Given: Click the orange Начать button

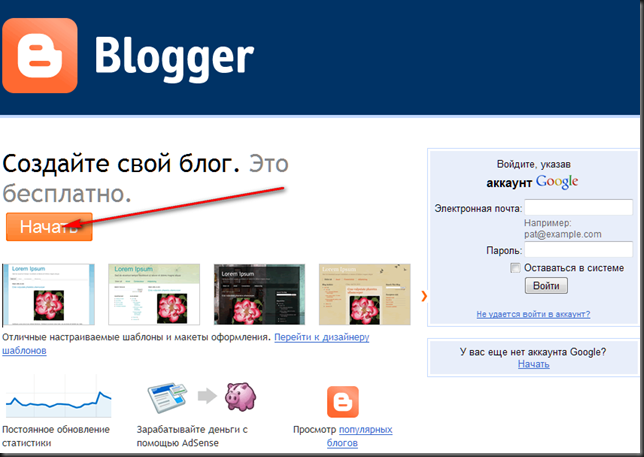Looking at the screenshot, I should click(x=49, y=227).
